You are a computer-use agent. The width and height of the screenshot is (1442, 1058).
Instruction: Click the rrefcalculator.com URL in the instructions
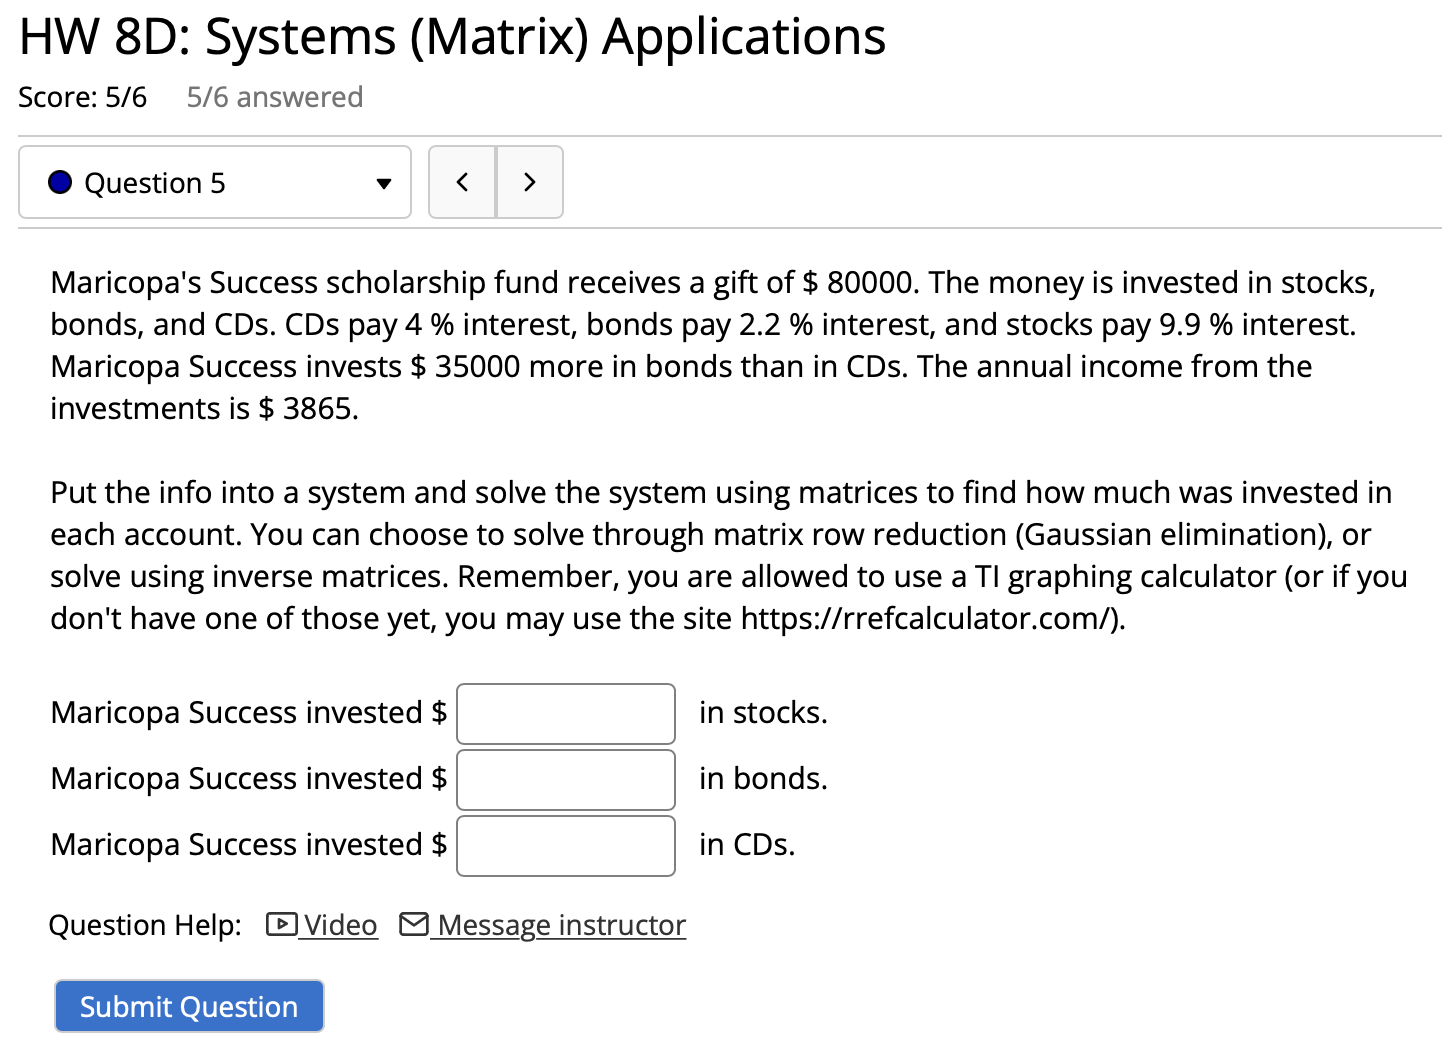coord(927,618)
